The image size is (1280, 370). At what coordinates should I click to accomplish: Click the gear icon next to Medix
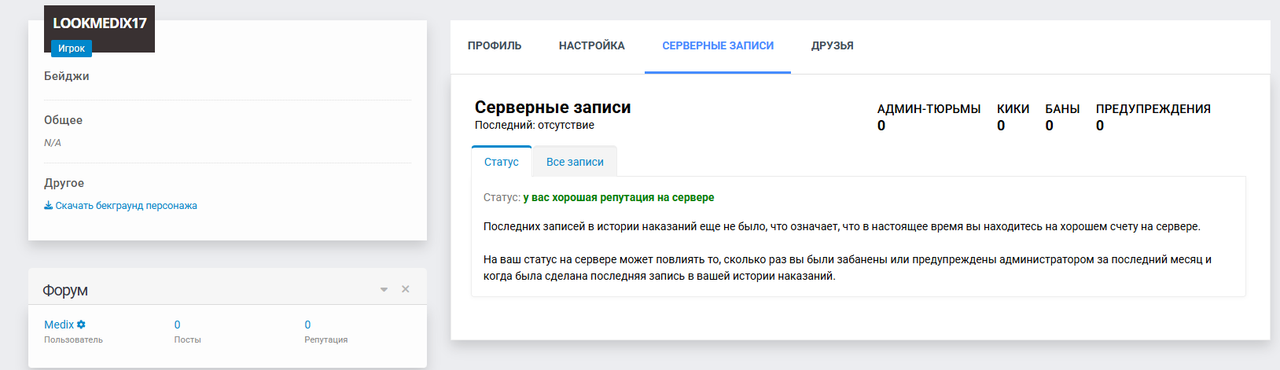pyautogui.click(x=82, y=325)
